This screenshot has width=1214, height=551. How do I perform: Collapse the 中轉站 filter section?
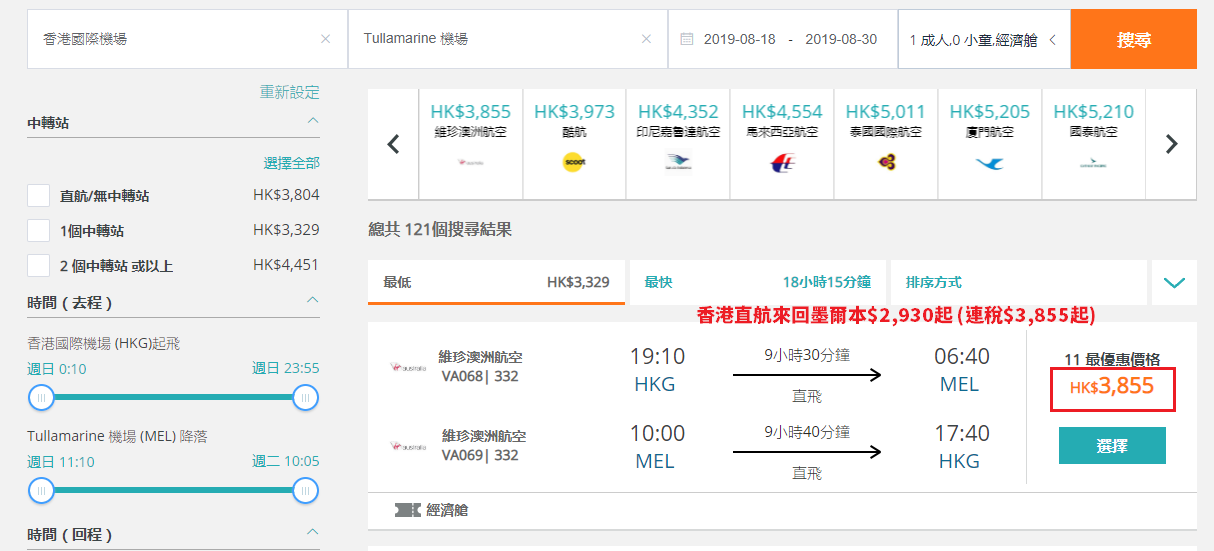point(313,121)
